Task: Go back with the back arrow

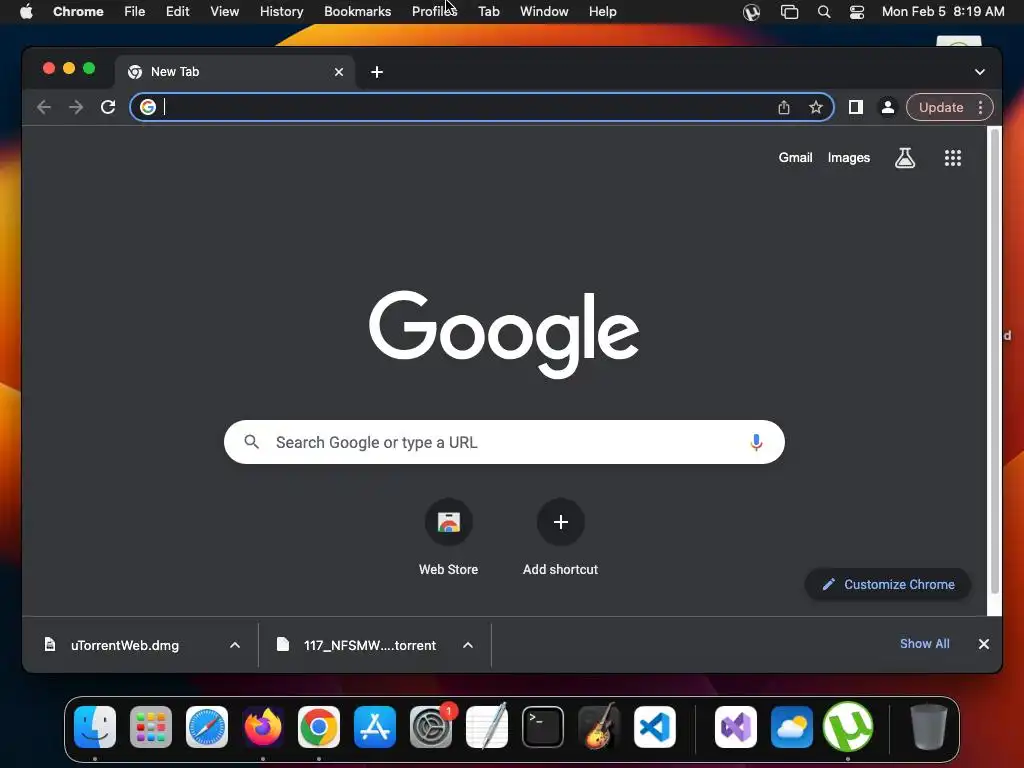Action: pyautogui.click(x=44, y=107)
